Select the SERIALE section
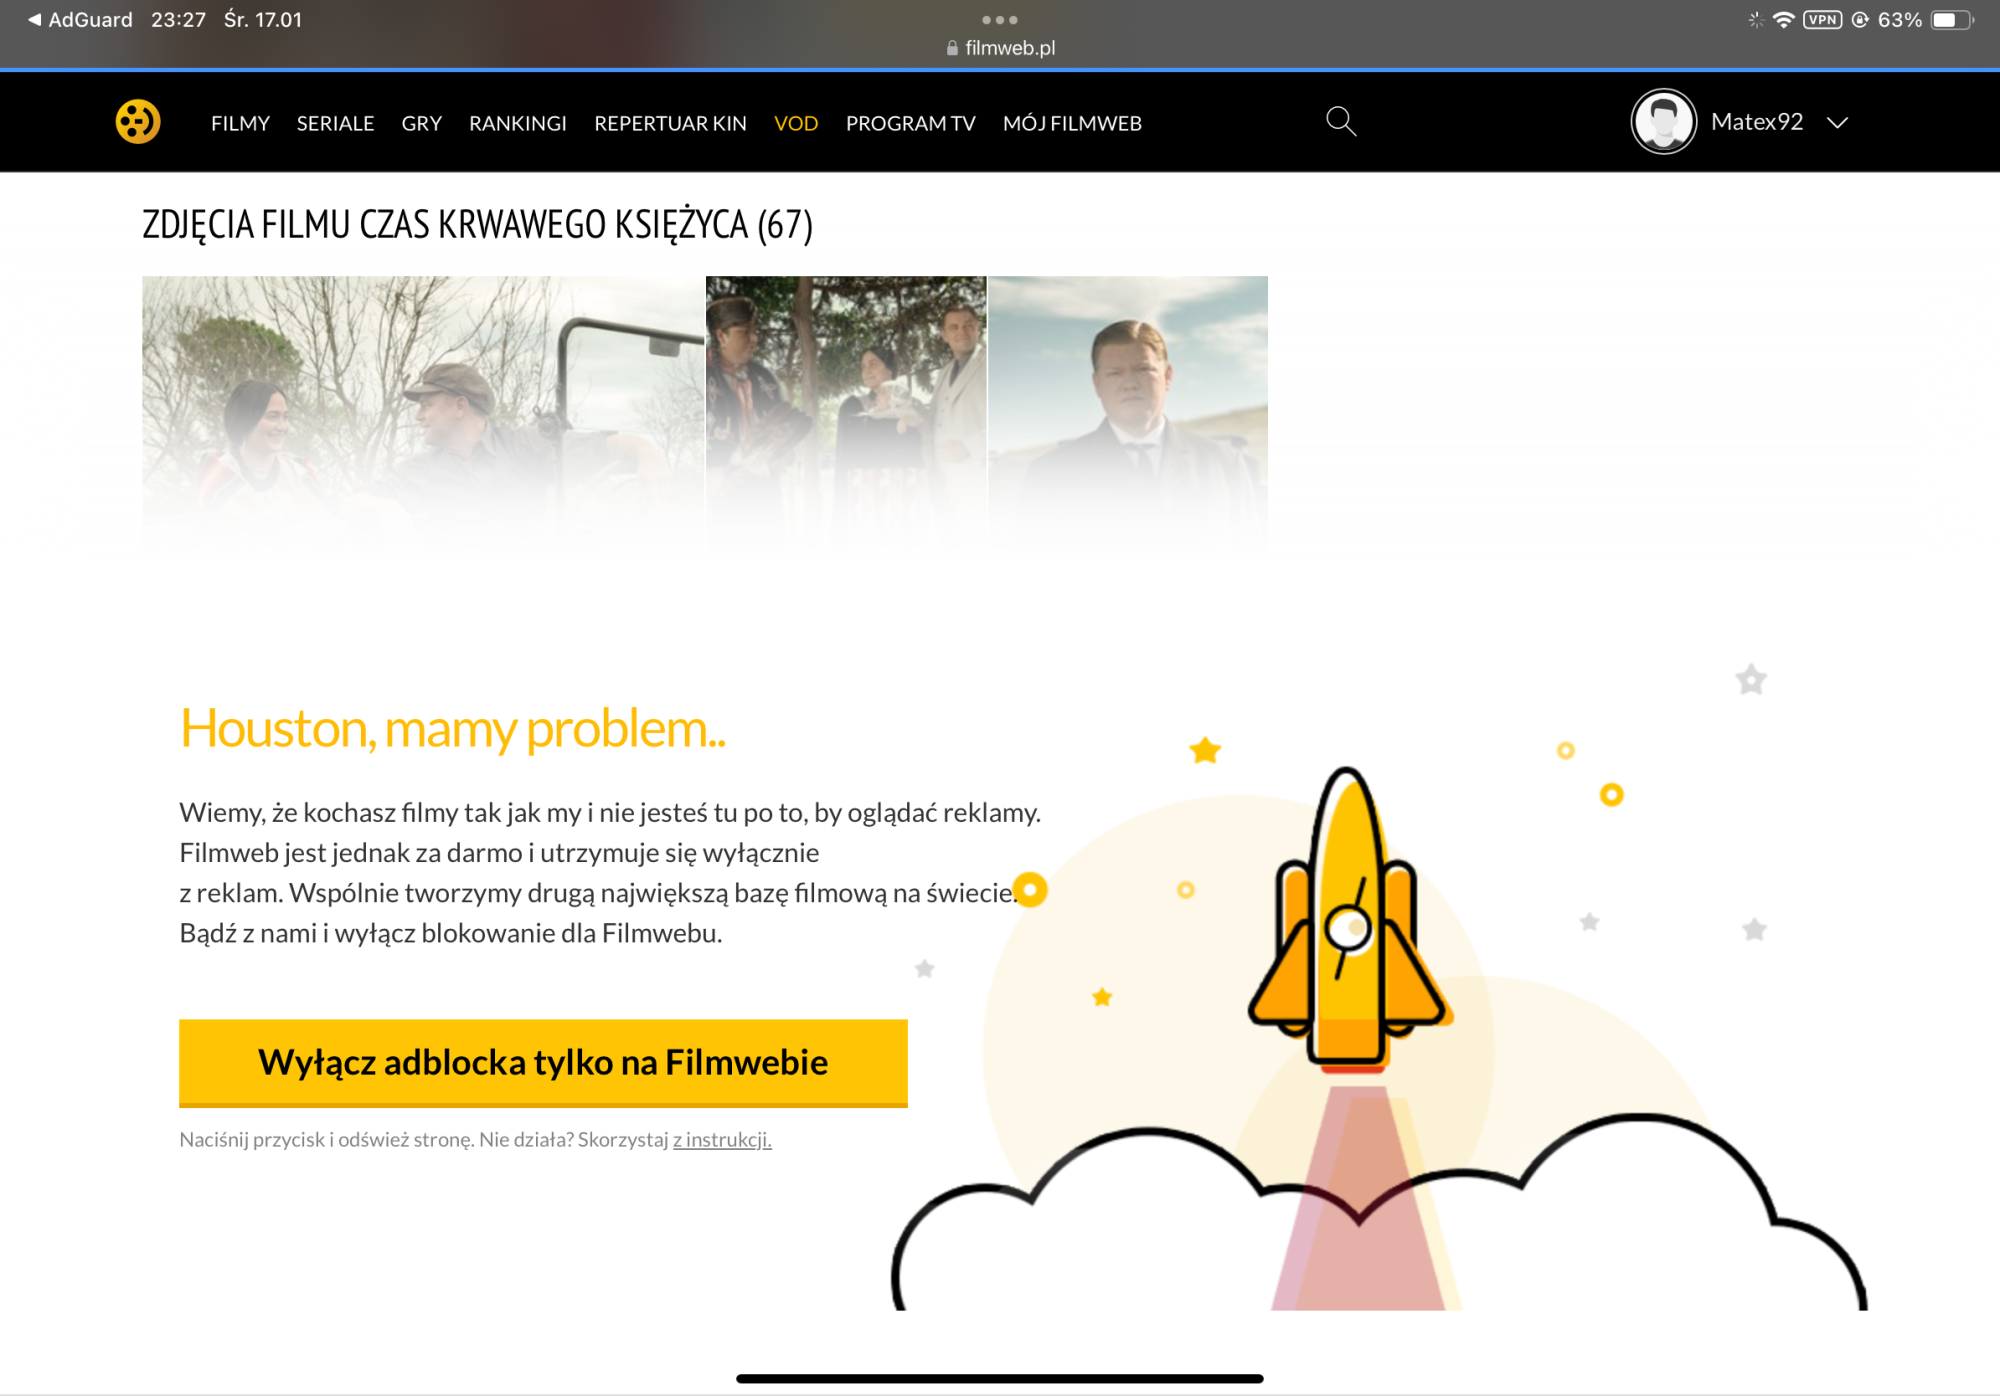Screen dimensions: 2000x1396 point(335,123)
